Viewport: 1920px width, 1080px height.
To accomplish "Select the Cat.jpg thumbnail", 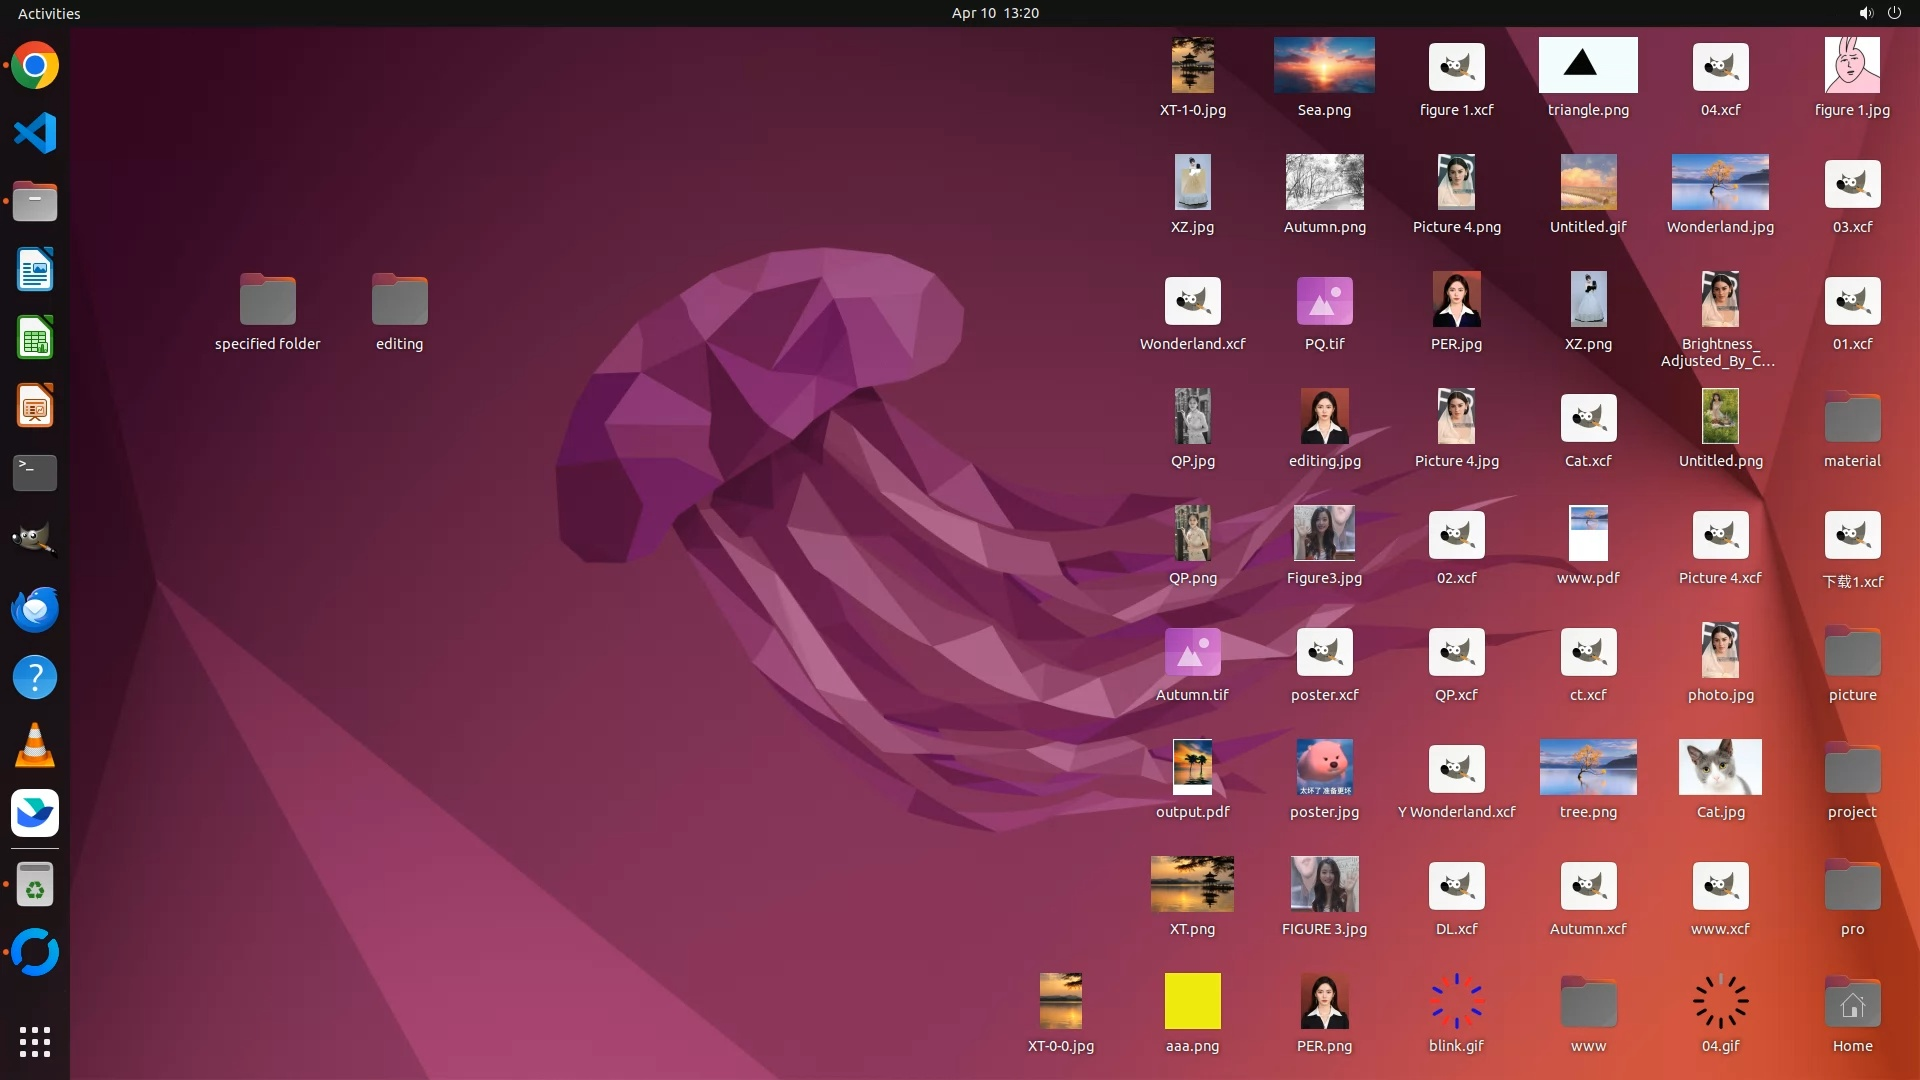I will coord(1720,768).
